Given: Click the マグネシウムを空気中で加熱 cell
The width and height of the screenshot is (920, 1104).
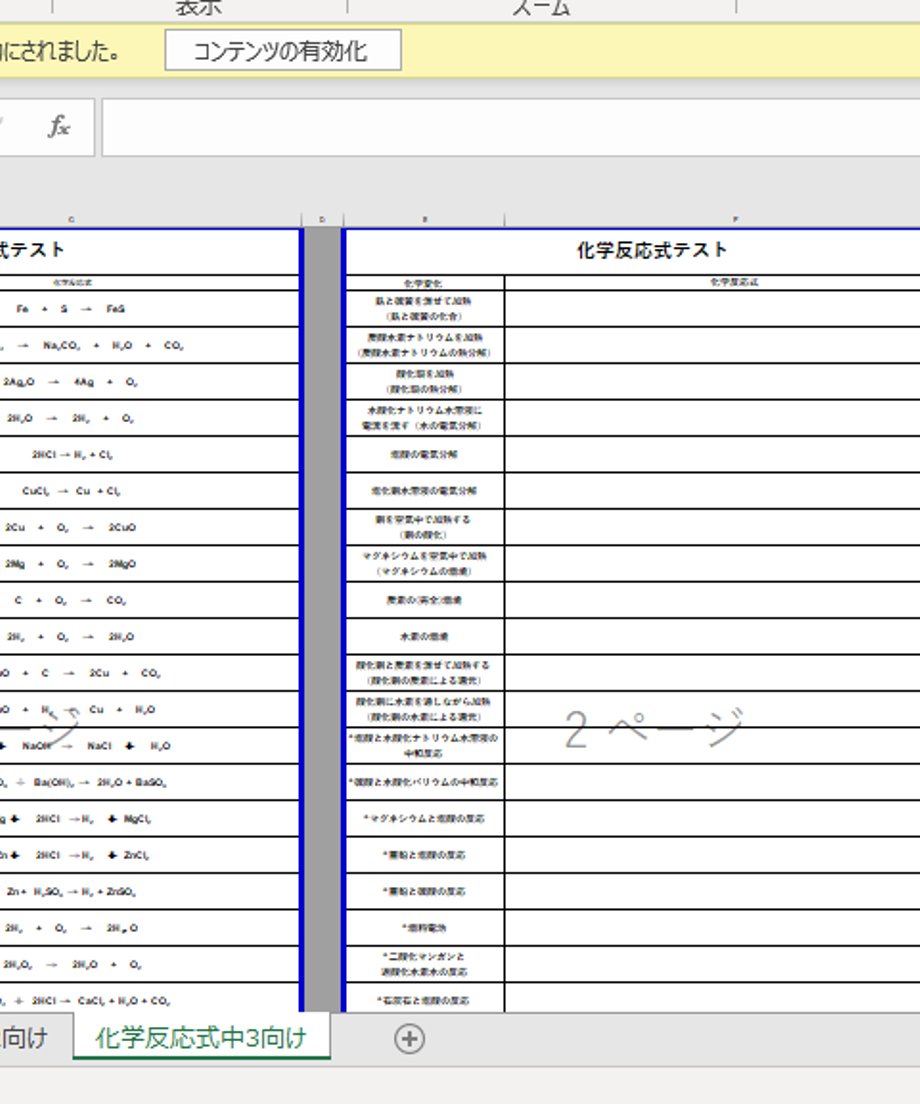Looking at the screenshot, I should [425, 564].
